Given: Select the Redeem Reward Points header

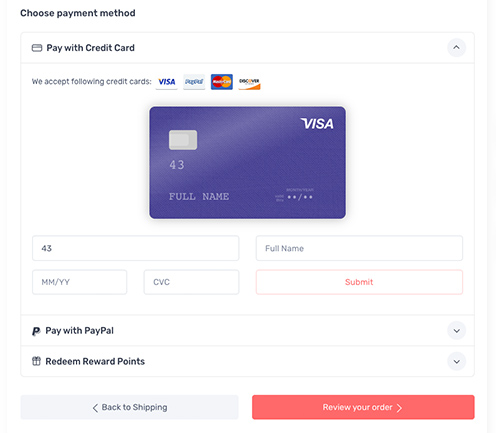Looking at the screenshot, I should coord(247,361).
